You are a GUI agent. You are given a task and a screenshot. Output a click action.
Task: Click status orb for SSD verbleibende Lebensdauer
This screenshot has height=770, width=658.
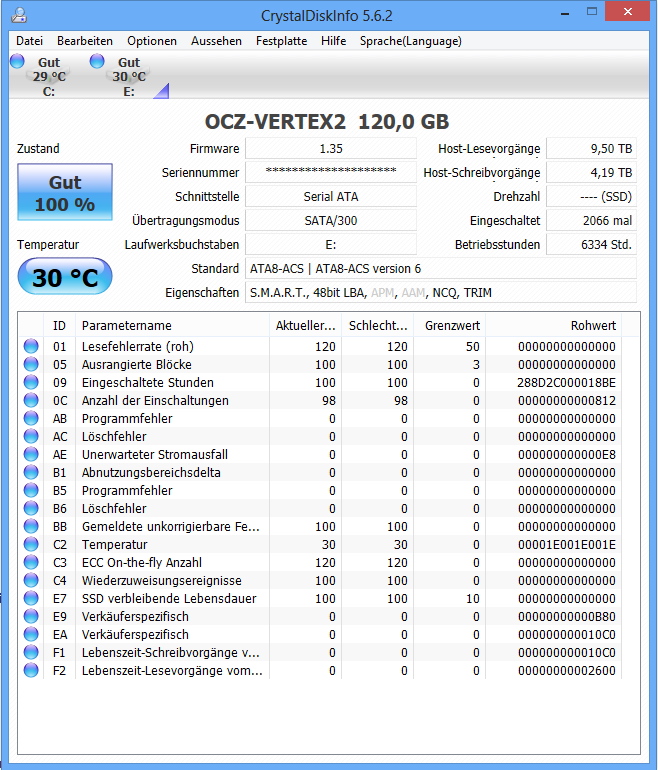click(x=31, y=599)
